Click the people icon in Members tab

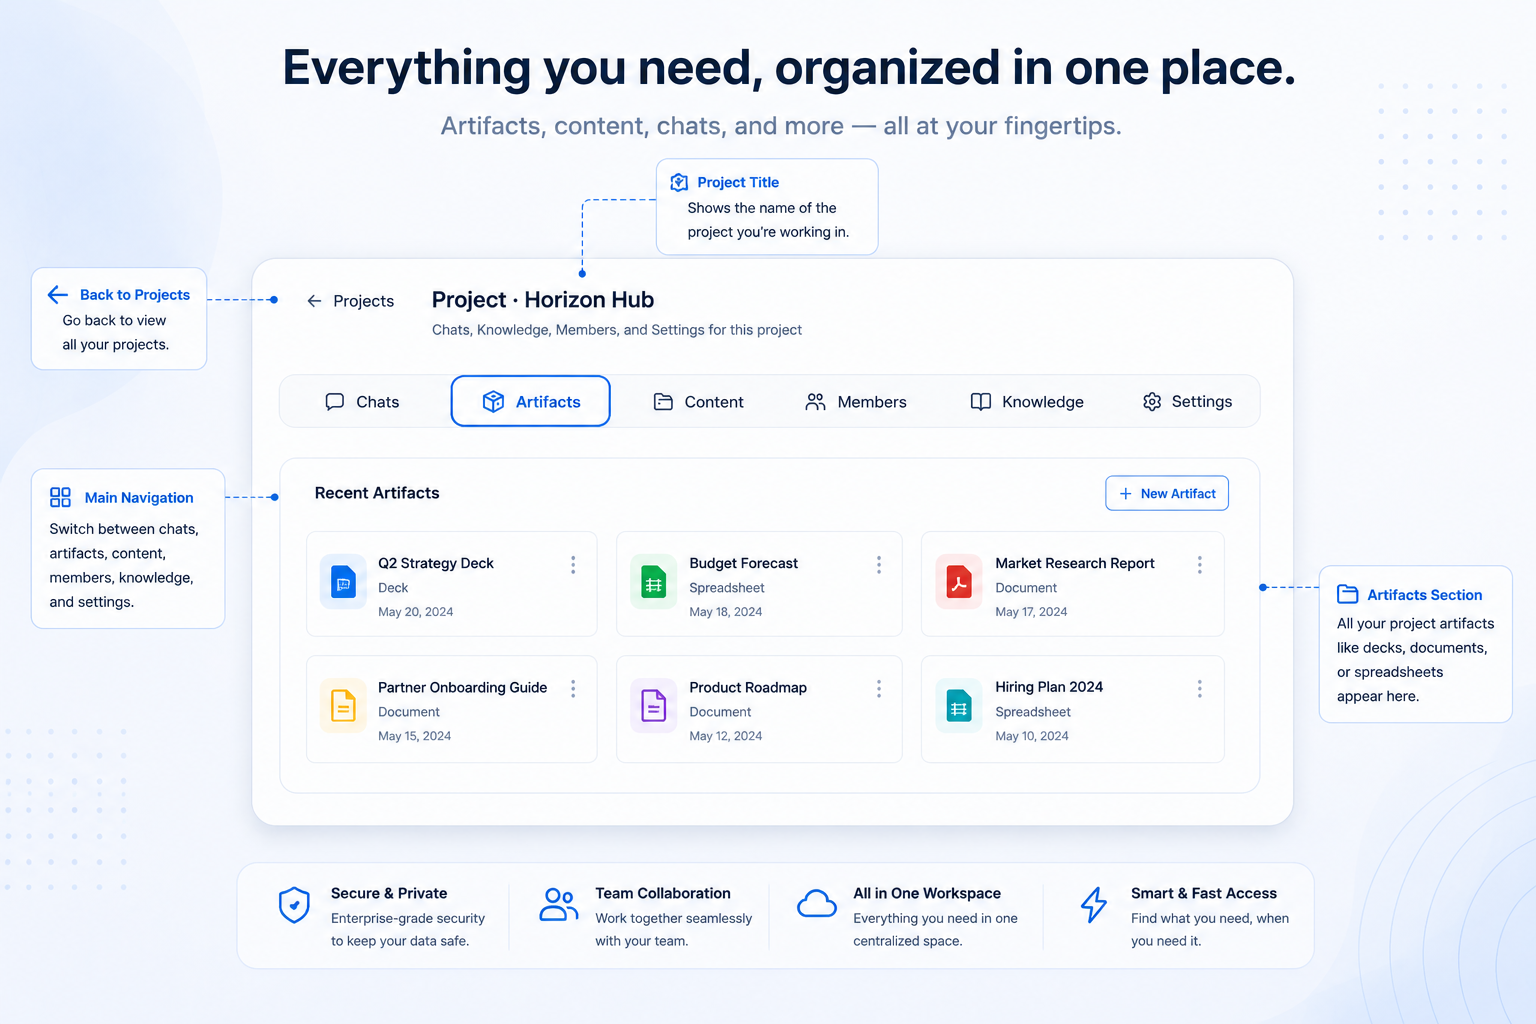coord(816,402)
